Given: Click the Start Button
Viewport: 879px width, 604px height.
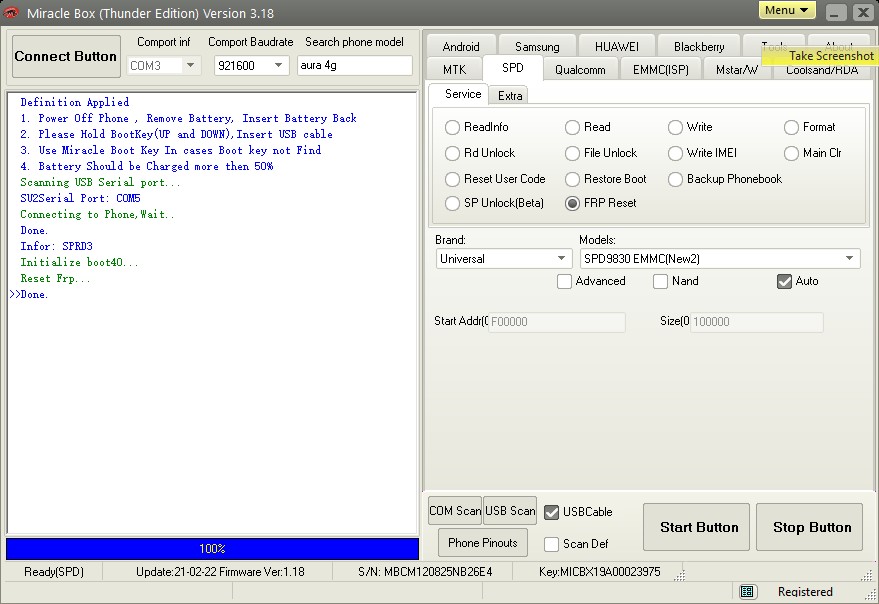Looking at the screenshot, I should point(696,527).
